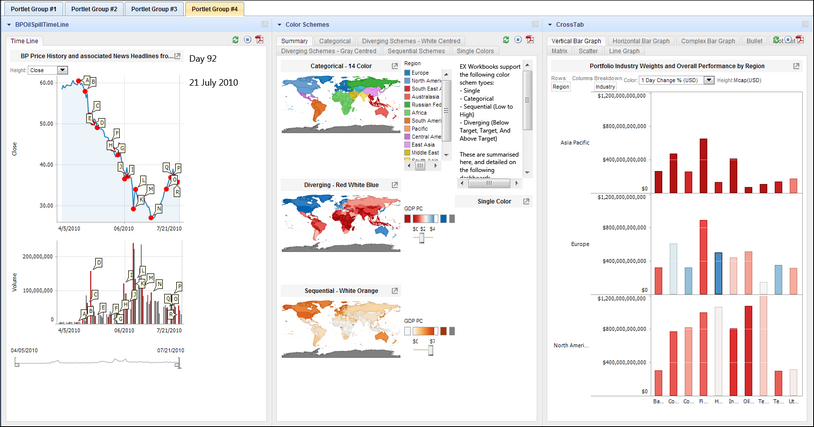Collapse the CrossTab portlet panel

click(551, 23)
